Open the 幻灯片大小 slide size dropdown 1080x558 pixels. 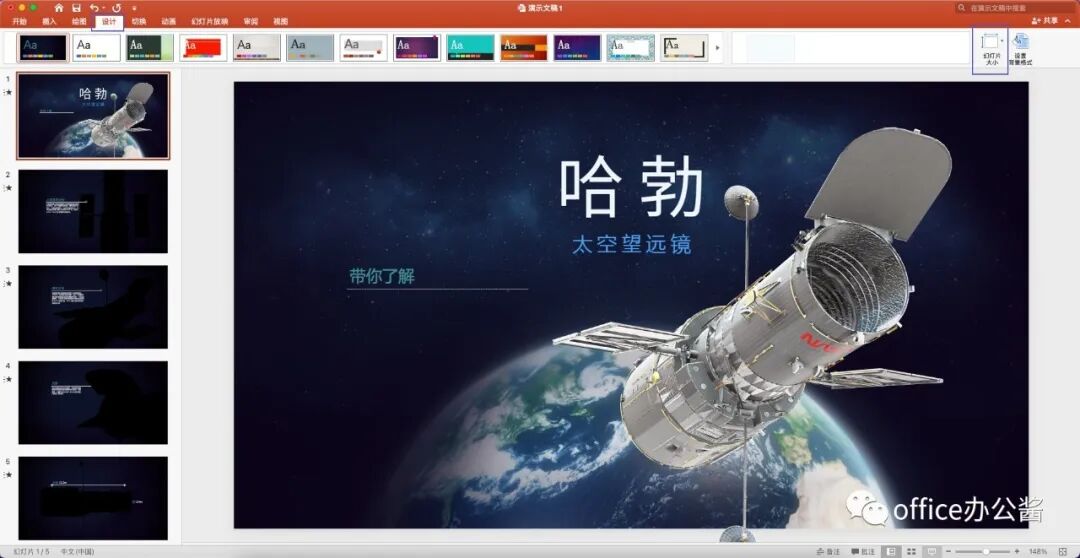990,50
